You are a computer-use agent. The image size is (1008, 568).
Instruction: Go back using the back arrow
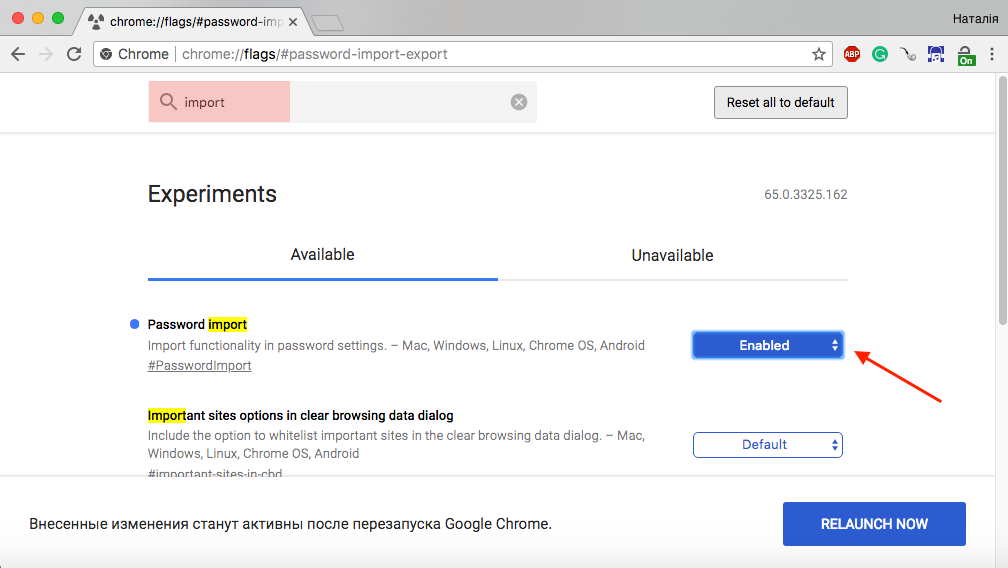(18, 54)
